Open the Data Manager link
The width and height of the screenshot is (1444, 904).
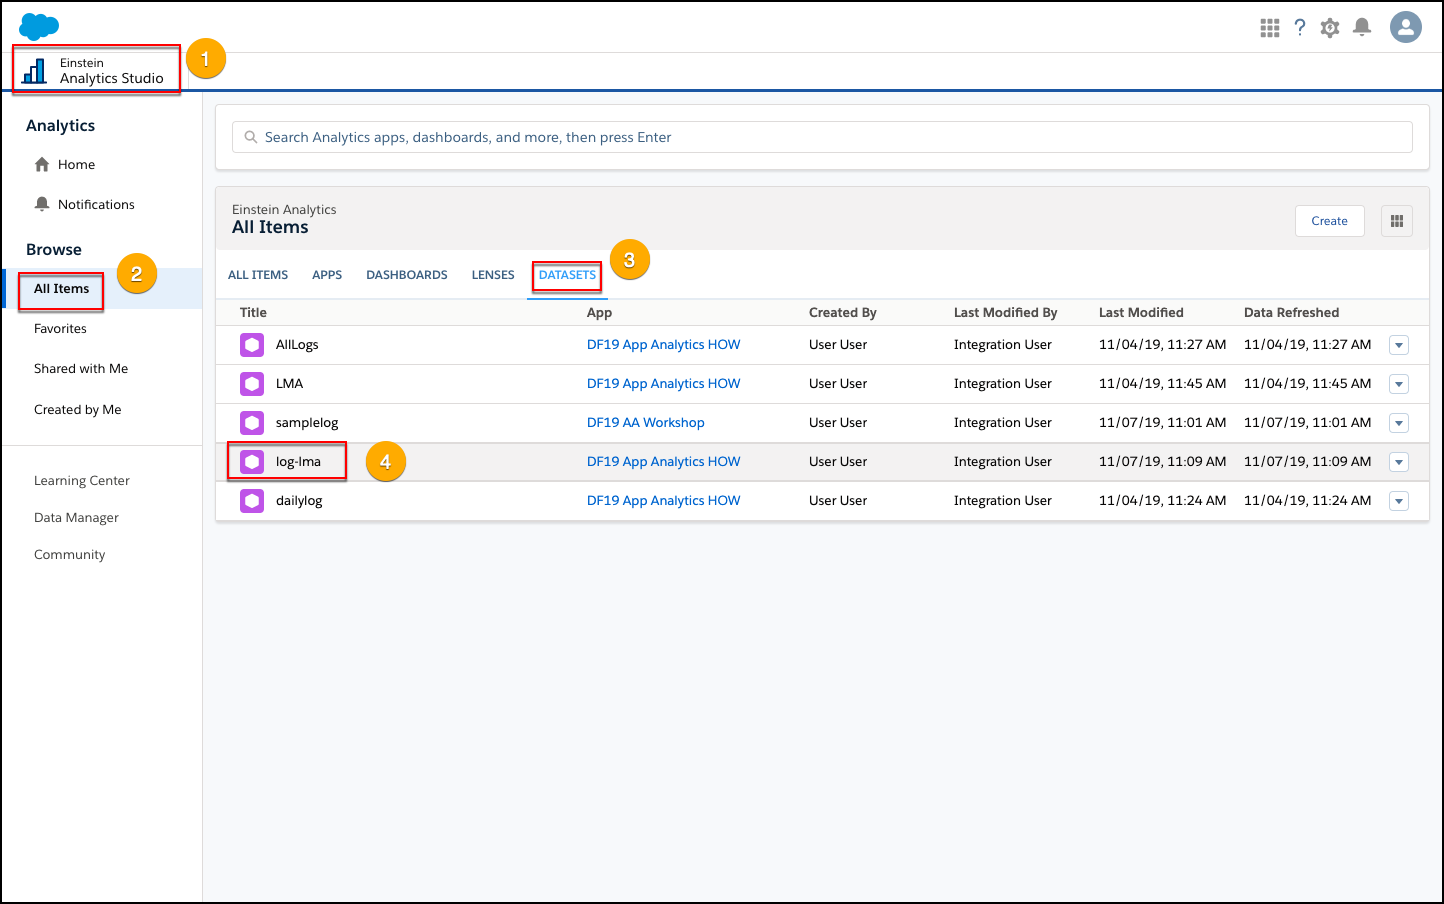pyautogui.click(x=76, y=518)
